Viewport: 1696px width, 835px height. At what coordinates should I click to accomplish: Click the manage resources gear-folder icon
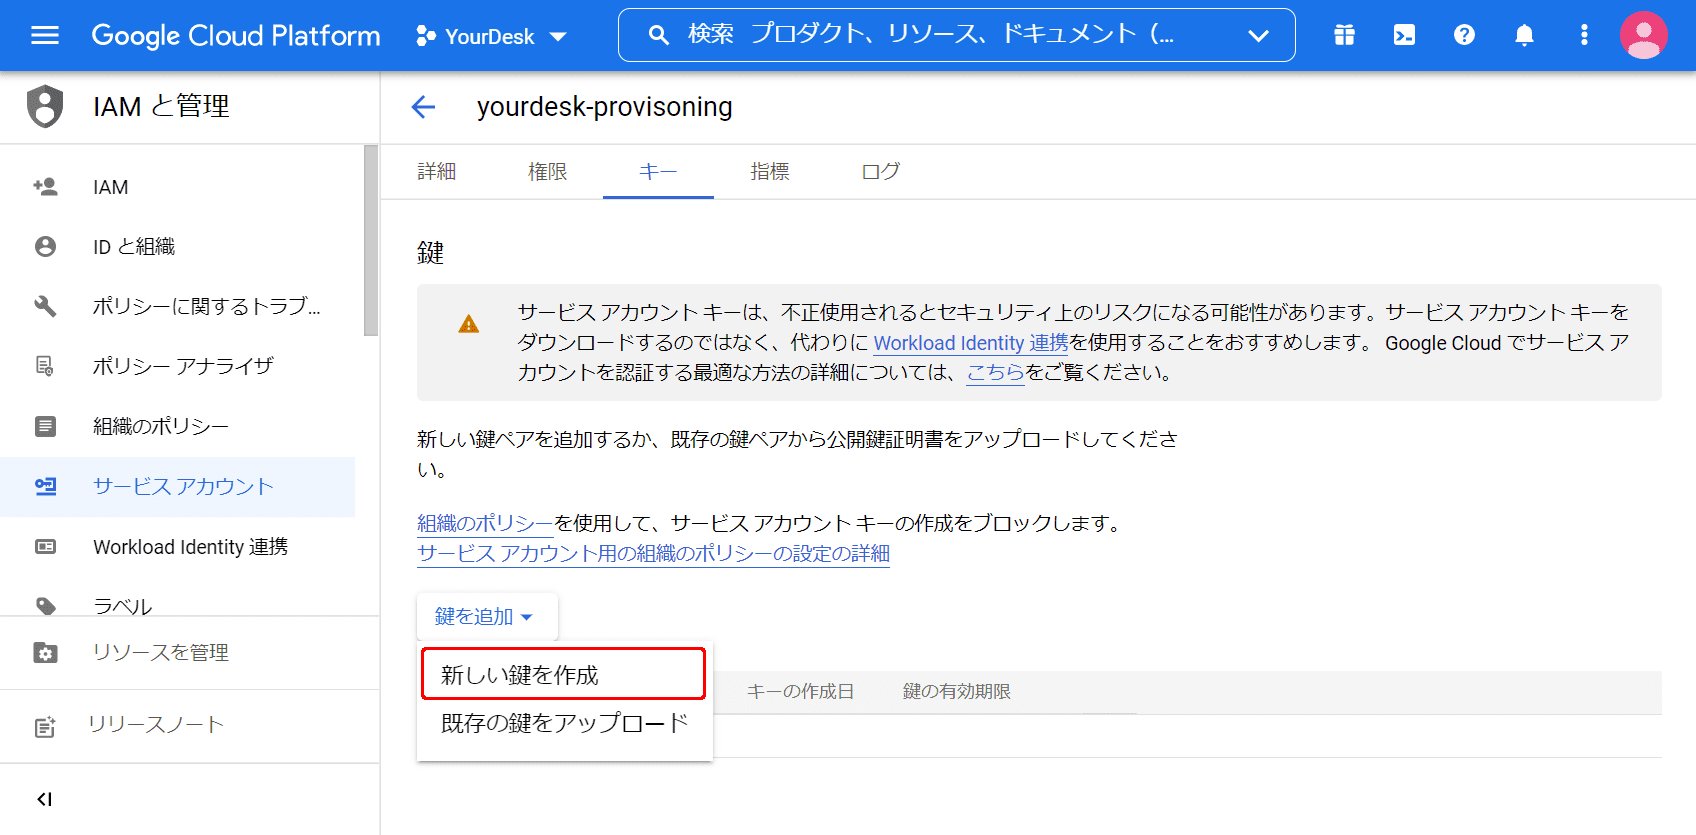pyautogui.click(x=45, y=653)
